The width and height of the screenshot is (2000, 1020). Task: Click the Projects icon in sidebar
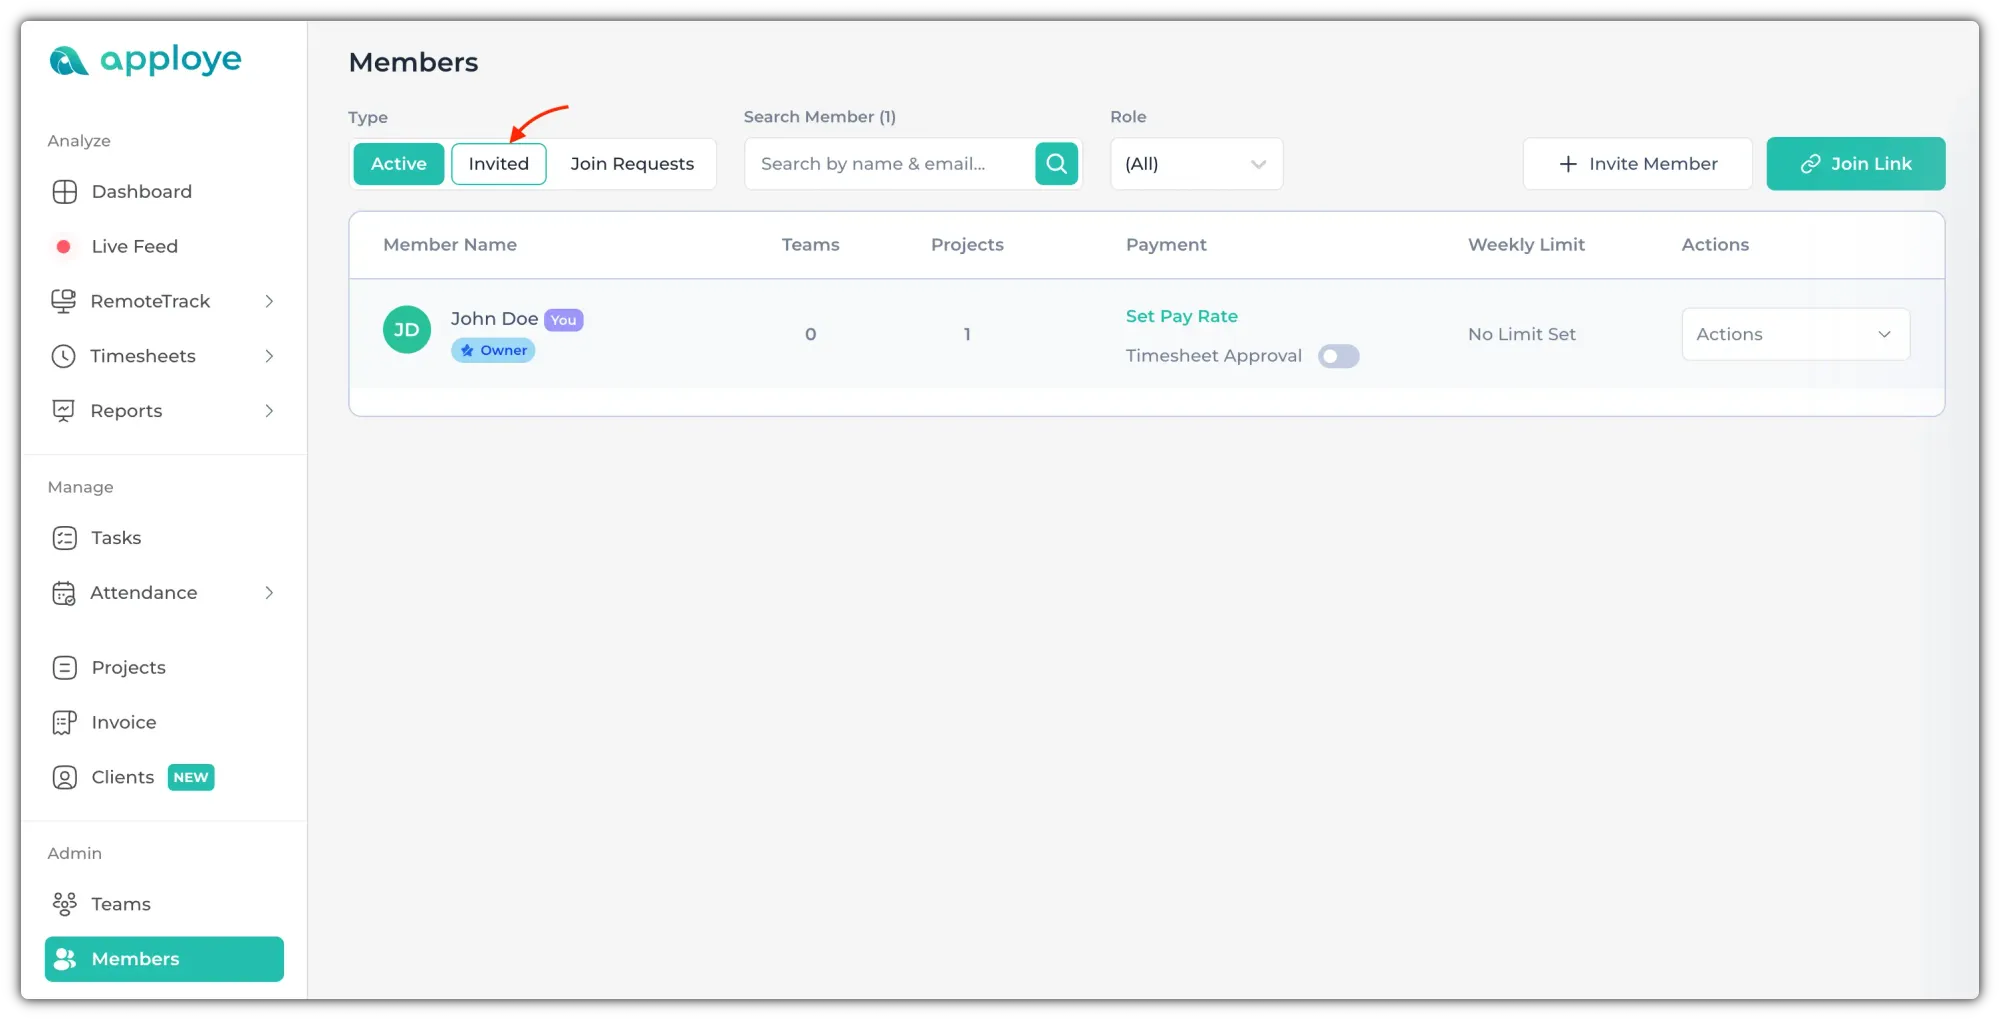pyautogui.click(x=64, y=668)
